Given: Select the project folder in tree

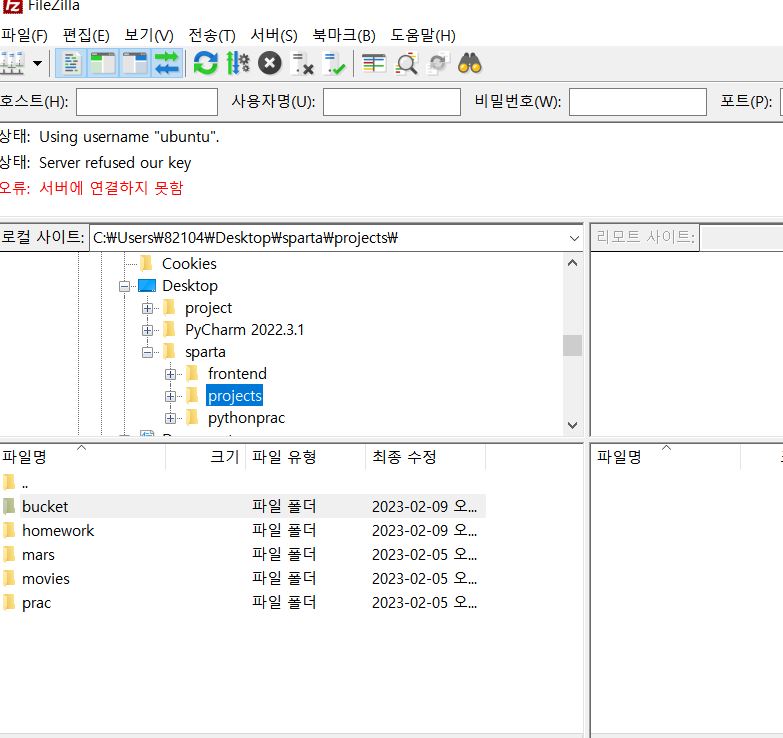Looking at the screenshot, I should pos(208,308).
